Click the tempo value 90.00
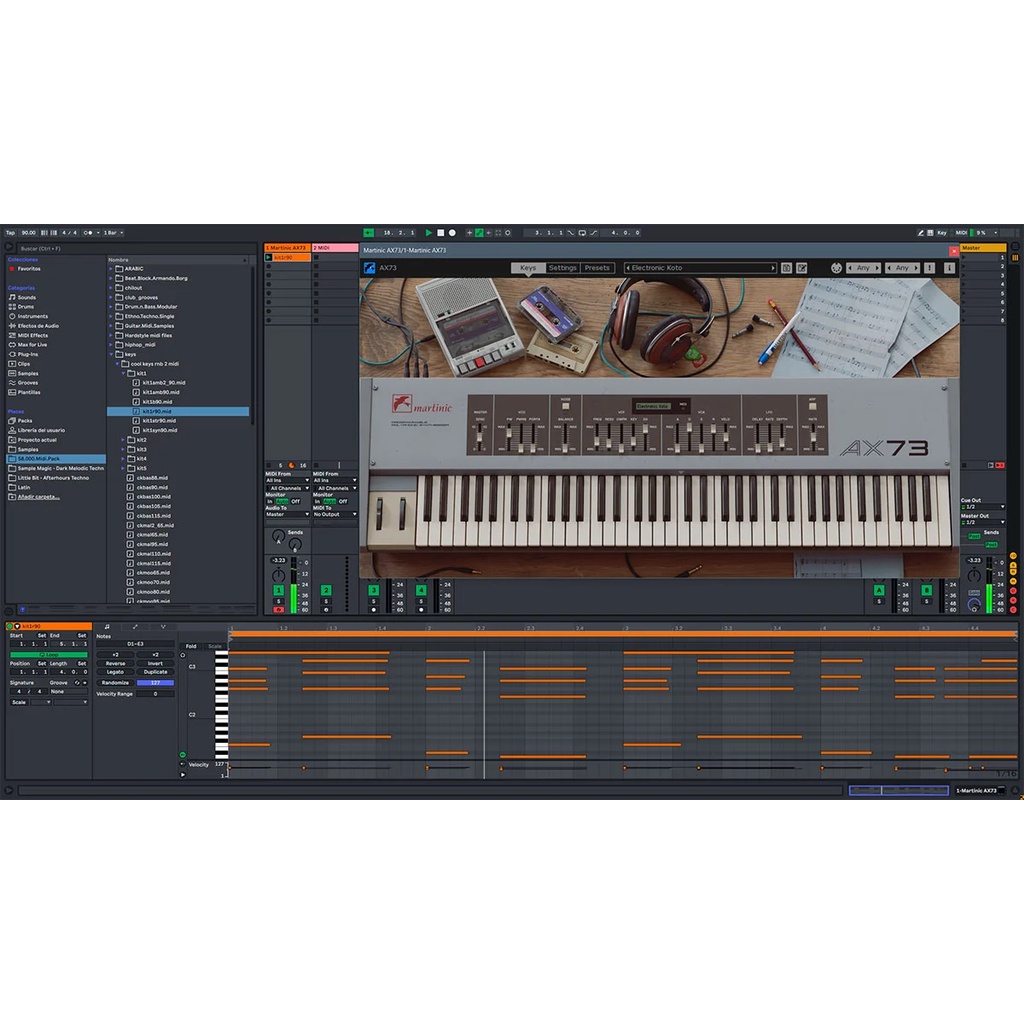 pyautogui.click(x=29, y=232)
